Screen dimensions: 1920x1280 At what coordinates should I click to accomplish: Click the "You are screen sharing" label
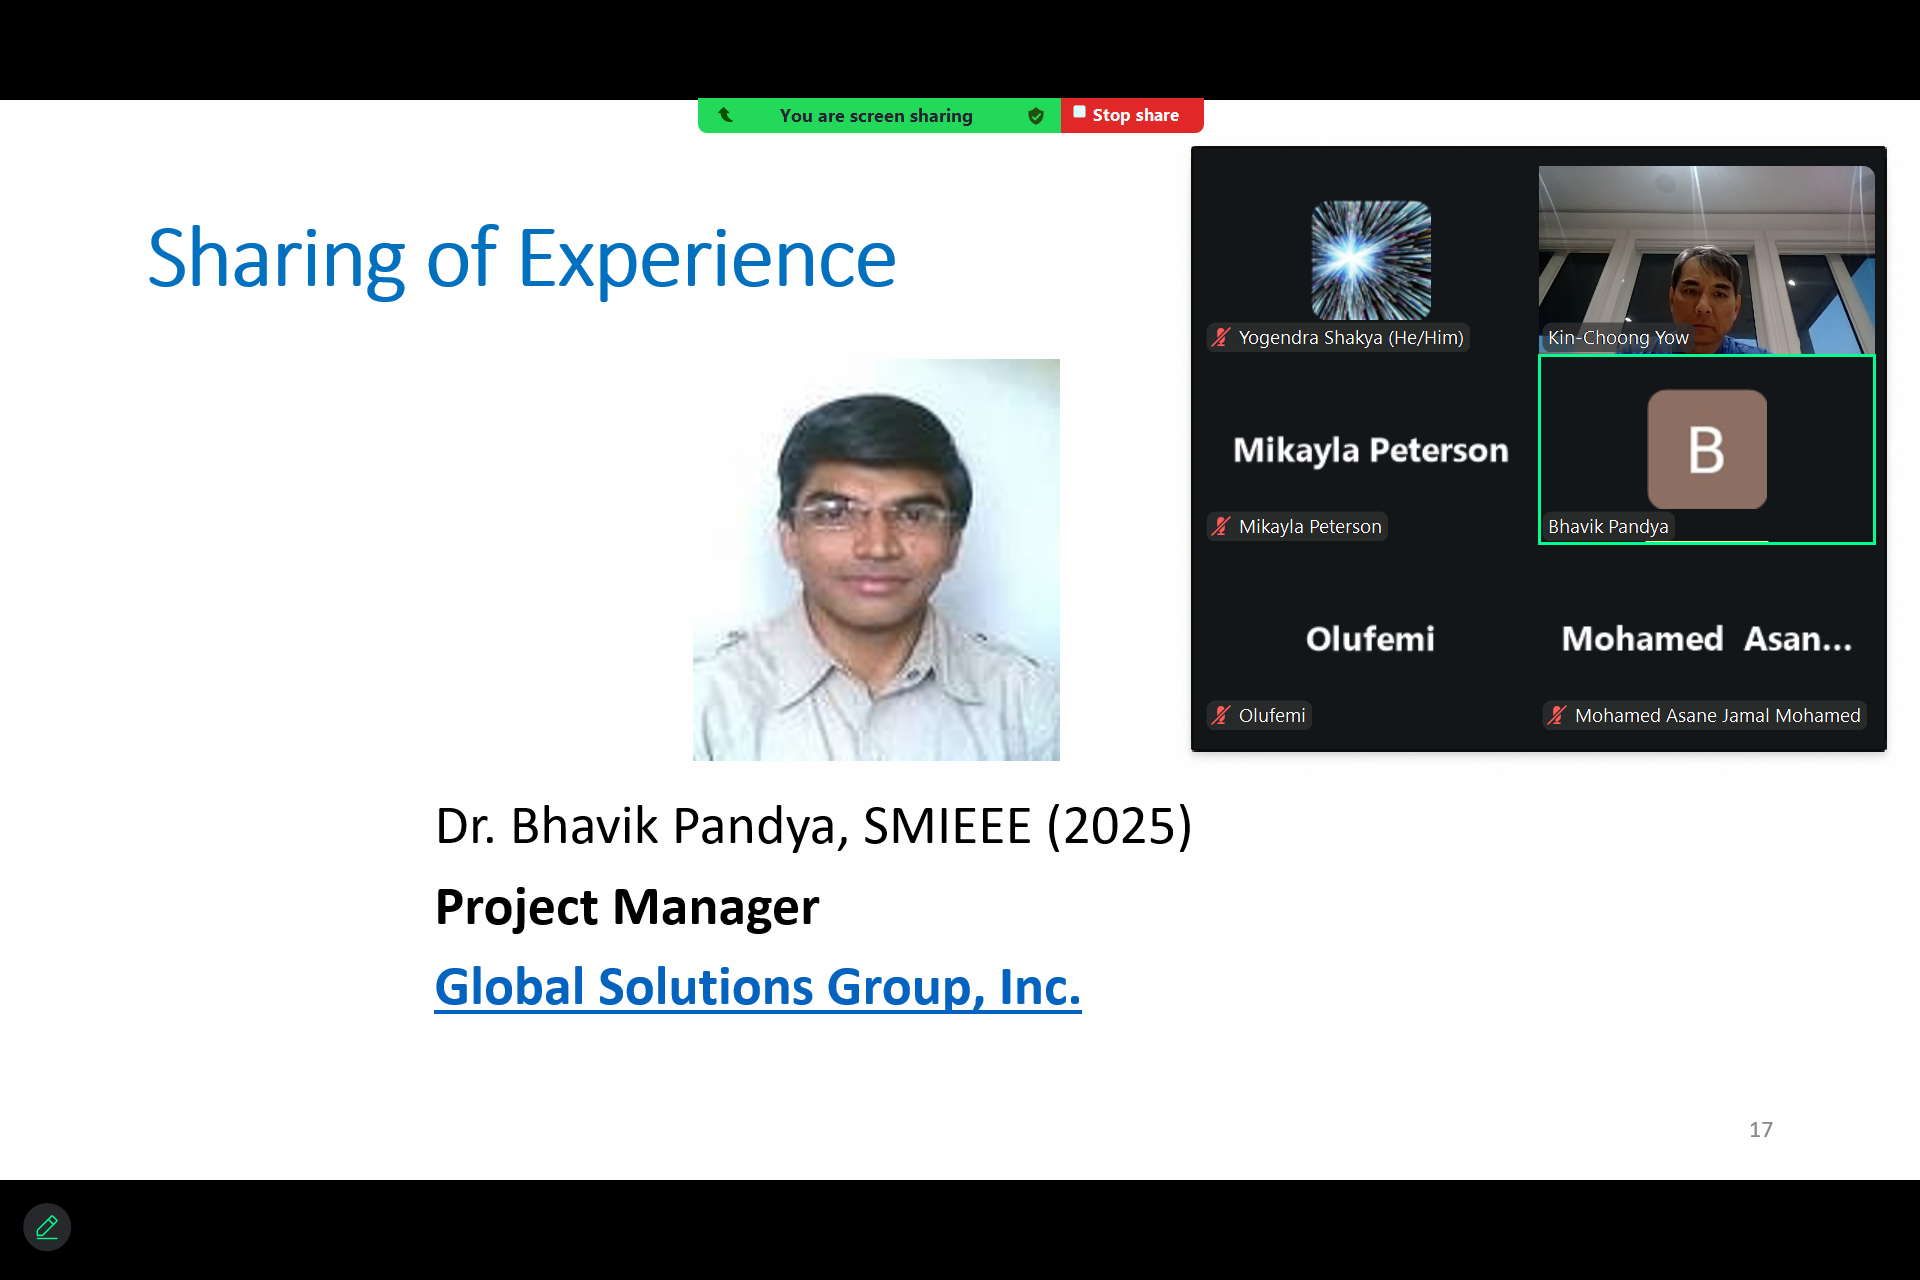point(876,116)
